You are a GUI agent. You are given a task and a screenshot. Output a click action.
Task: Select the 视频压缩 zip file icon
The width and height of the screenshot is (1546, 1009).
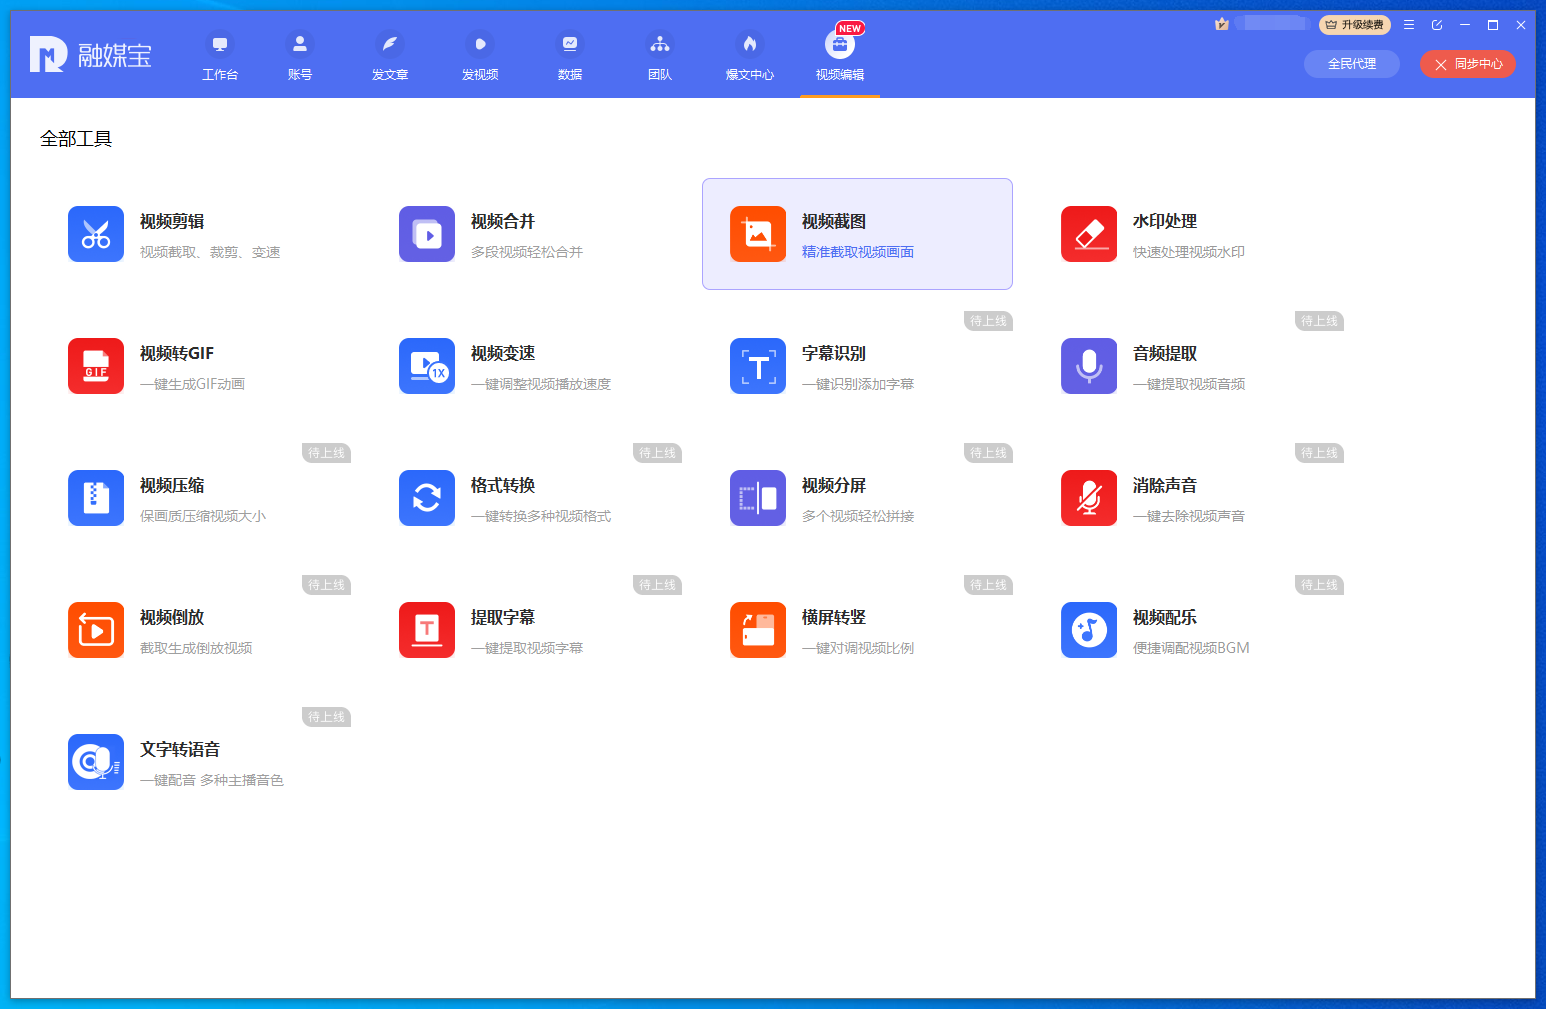pos(96,498)
